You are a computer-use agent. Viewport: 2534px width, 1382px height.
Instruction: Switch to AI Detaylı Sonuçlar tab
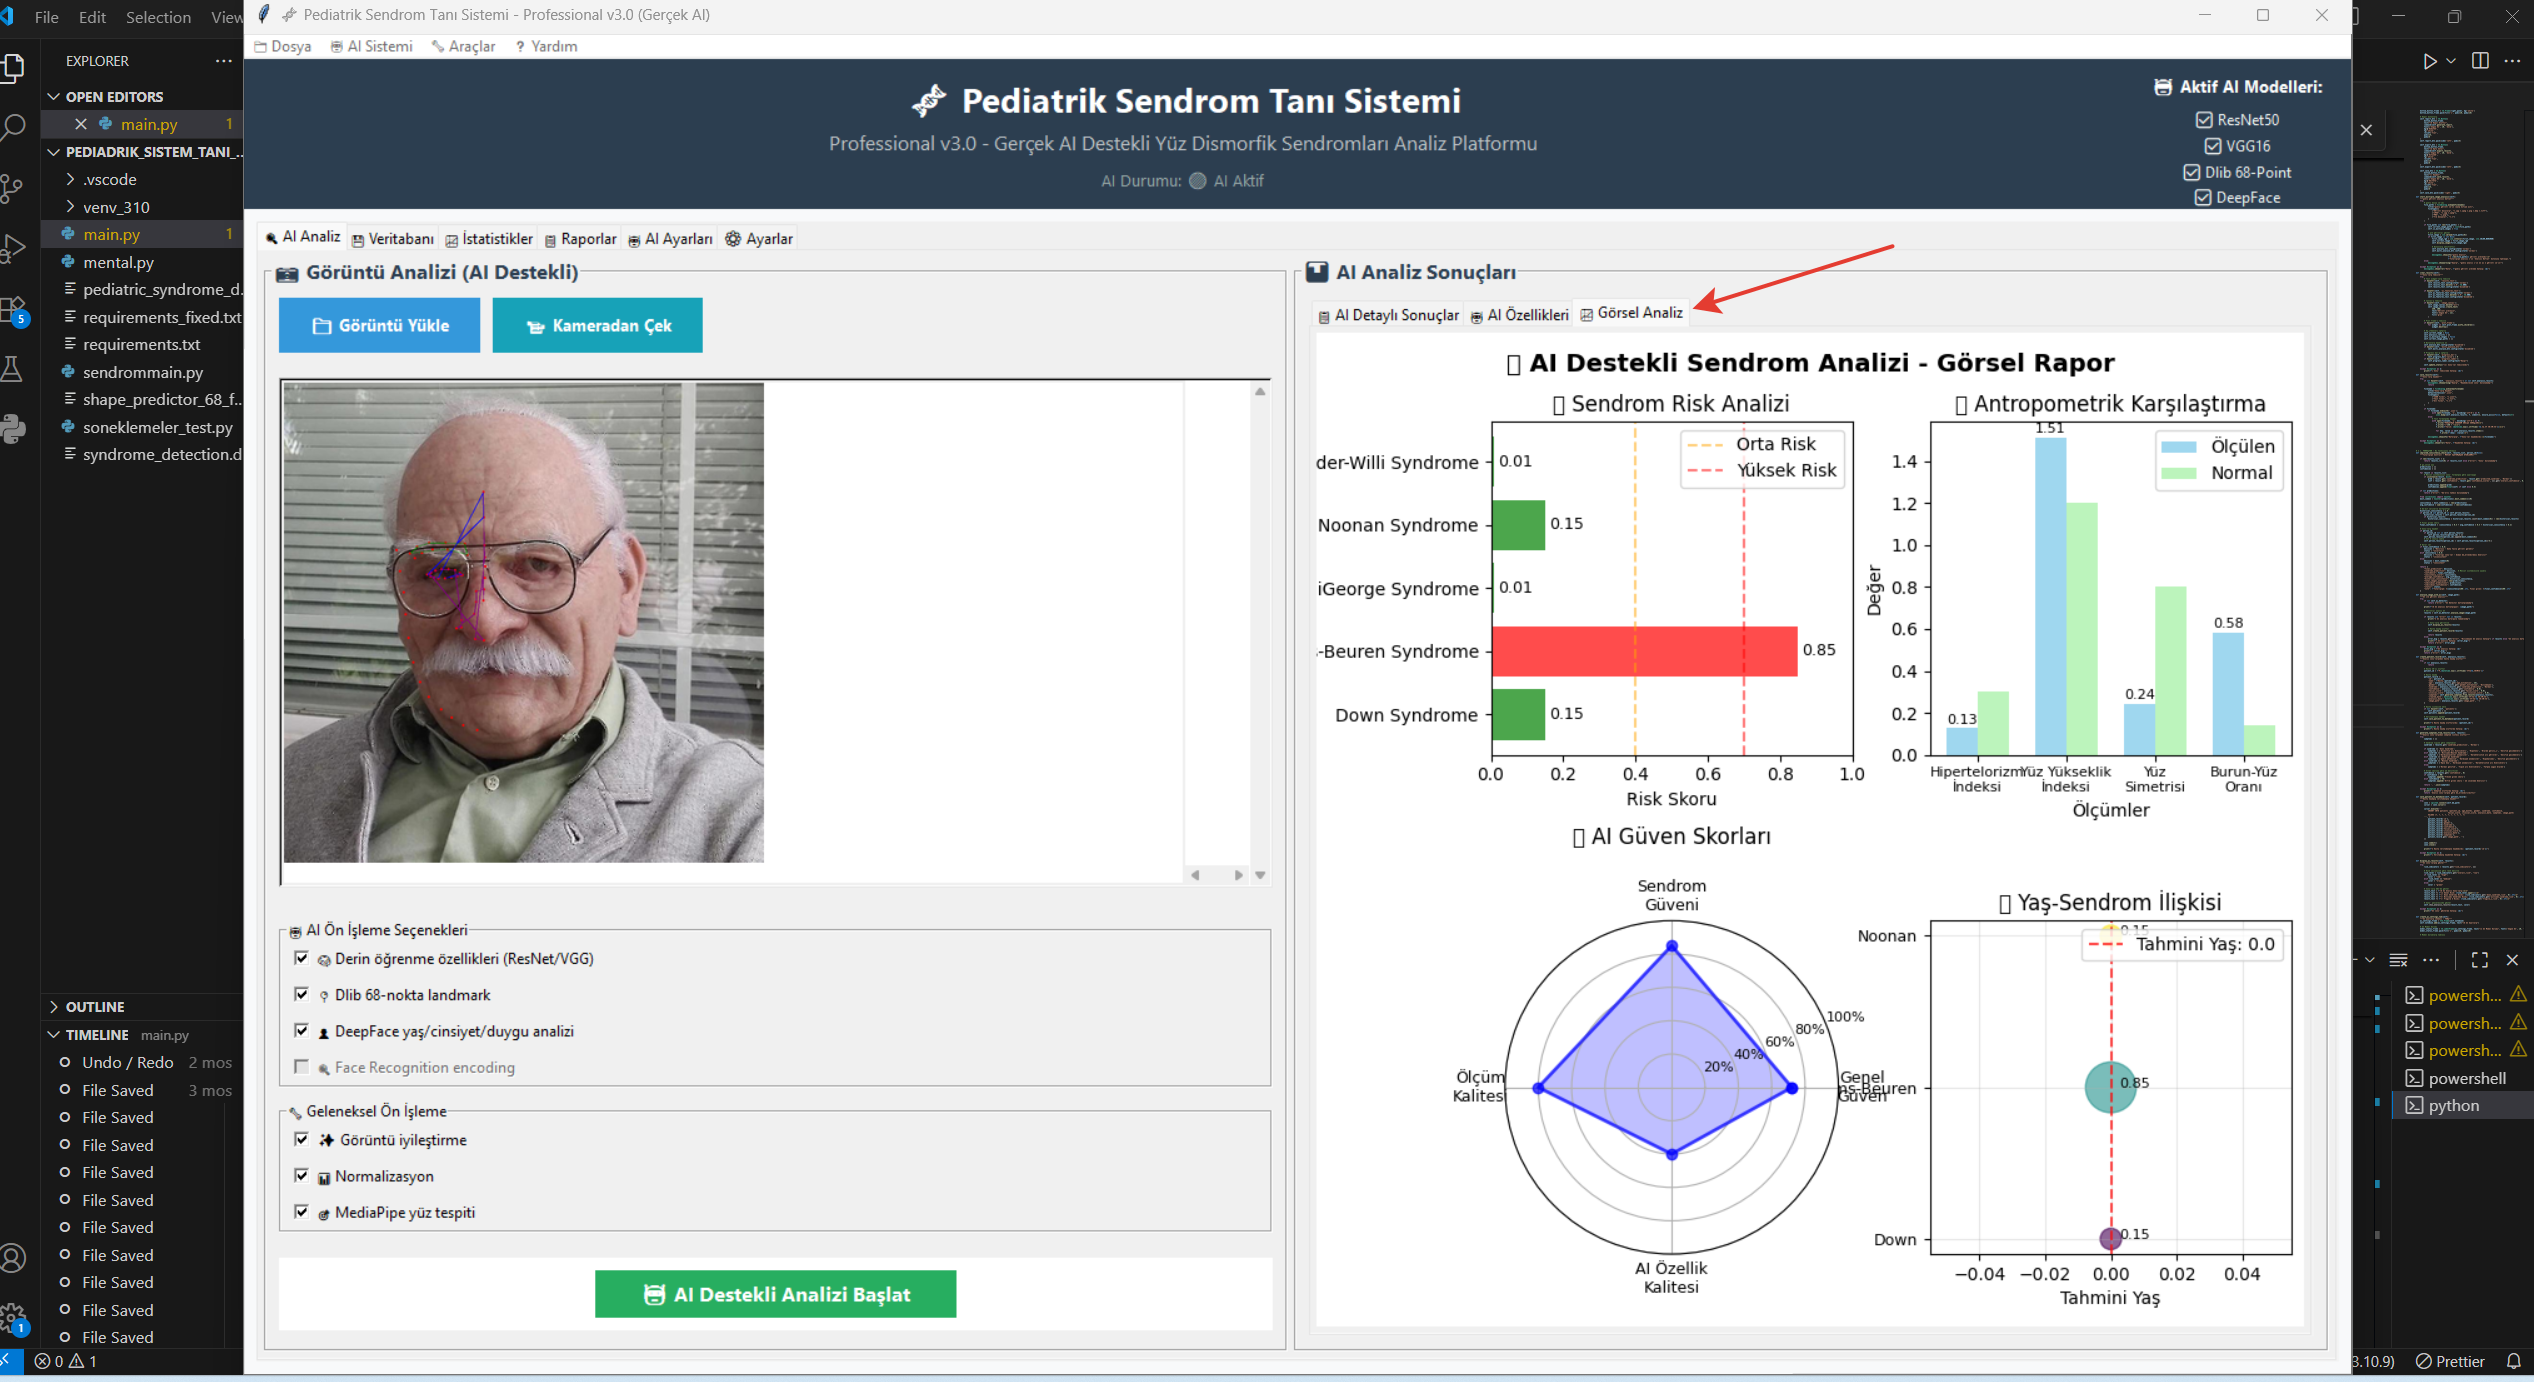(x=1388, y=315)
